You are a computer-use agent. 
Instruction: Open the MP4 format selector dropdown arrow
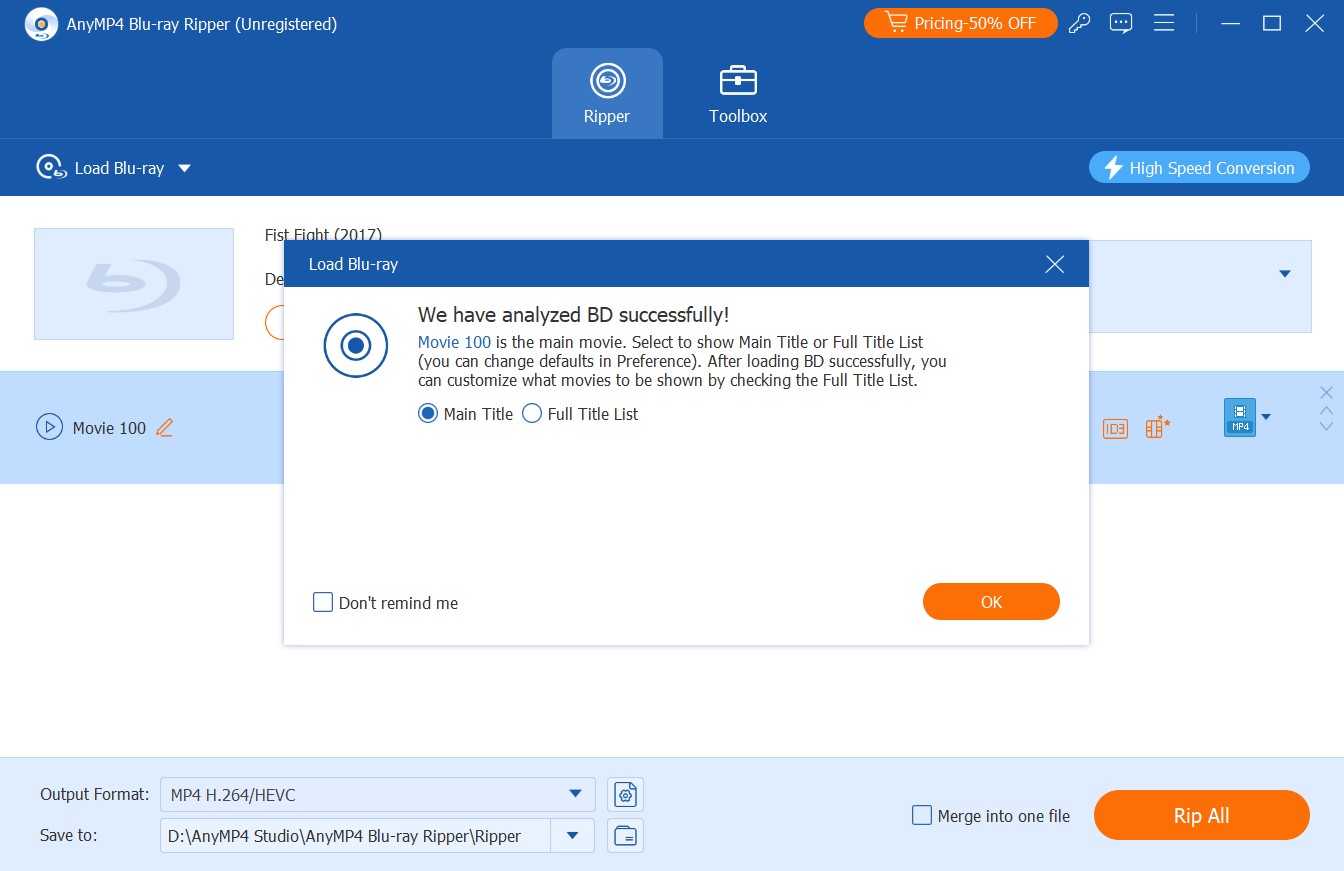point(1266,418)
